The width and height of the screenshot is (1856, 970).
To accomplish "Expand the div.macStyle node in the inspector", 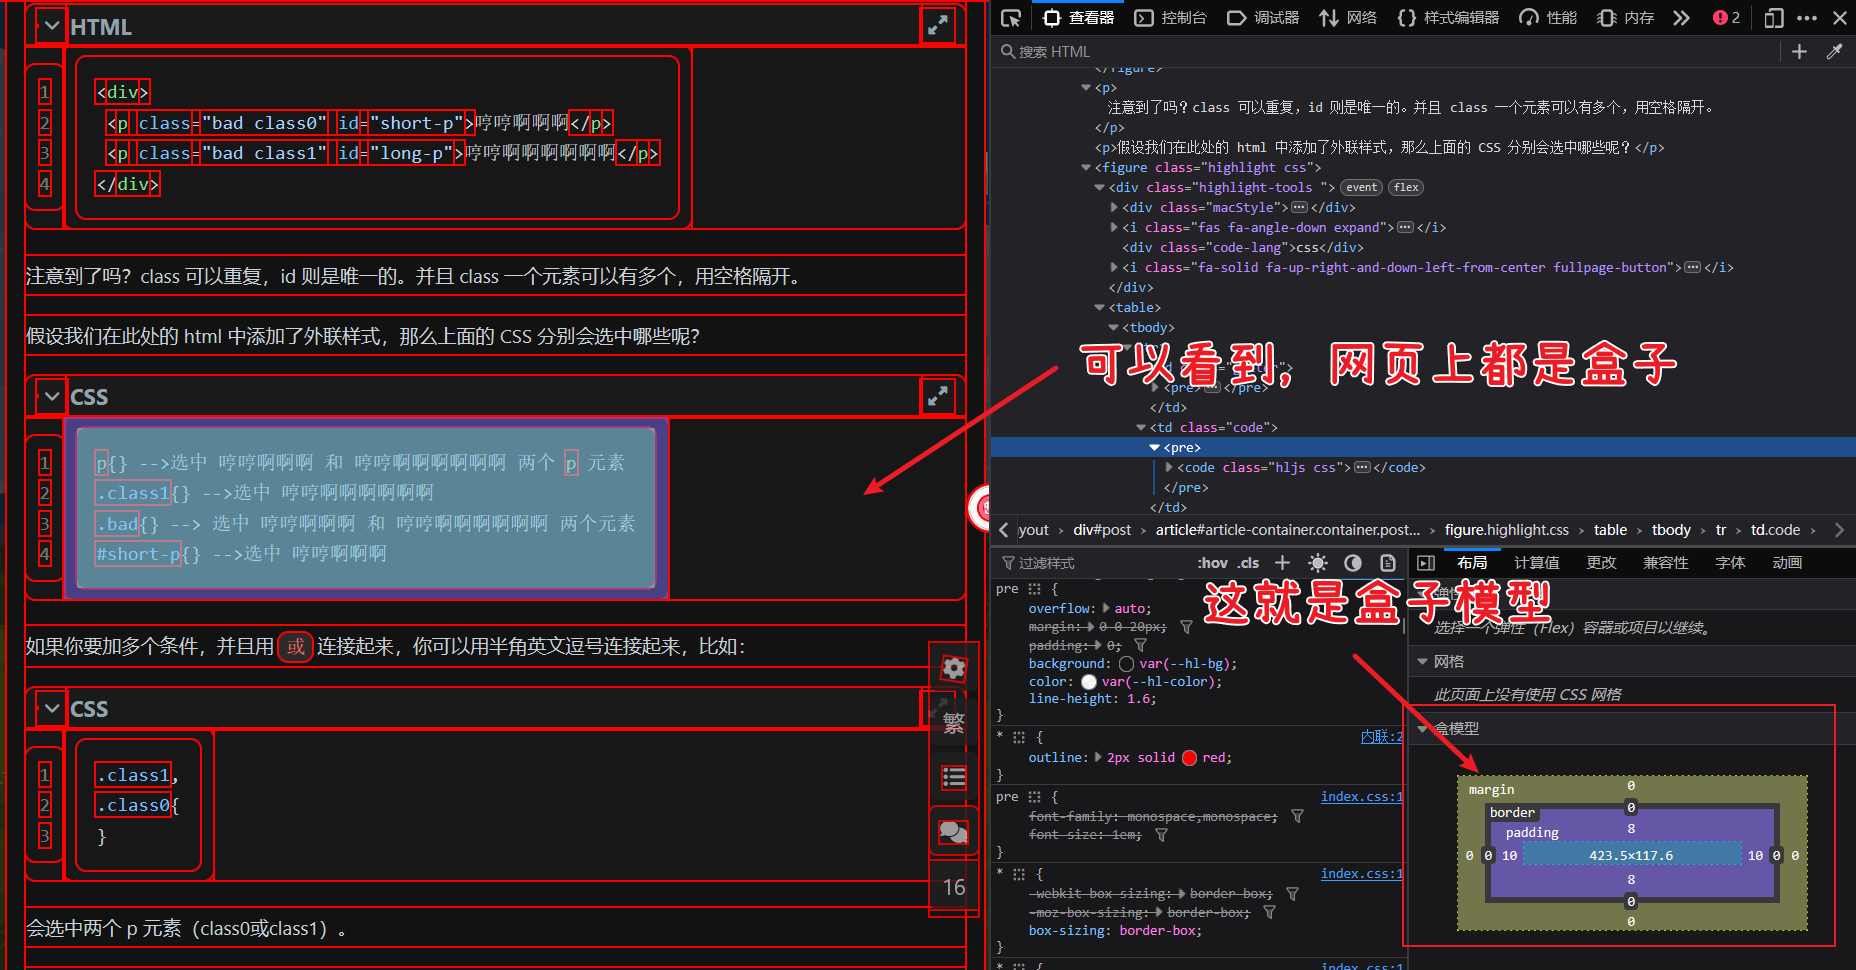I will tap(1113, 207).
